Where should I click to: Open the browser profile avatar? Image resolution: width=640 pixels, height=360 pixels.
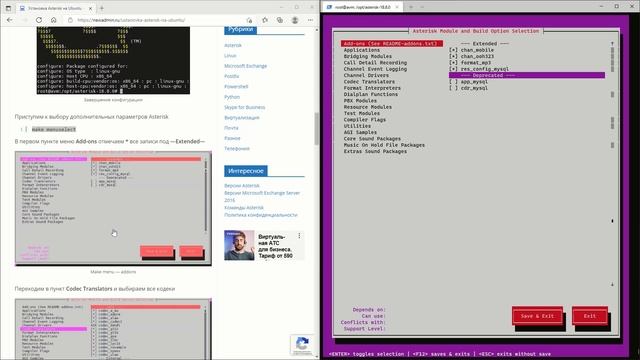295,20
